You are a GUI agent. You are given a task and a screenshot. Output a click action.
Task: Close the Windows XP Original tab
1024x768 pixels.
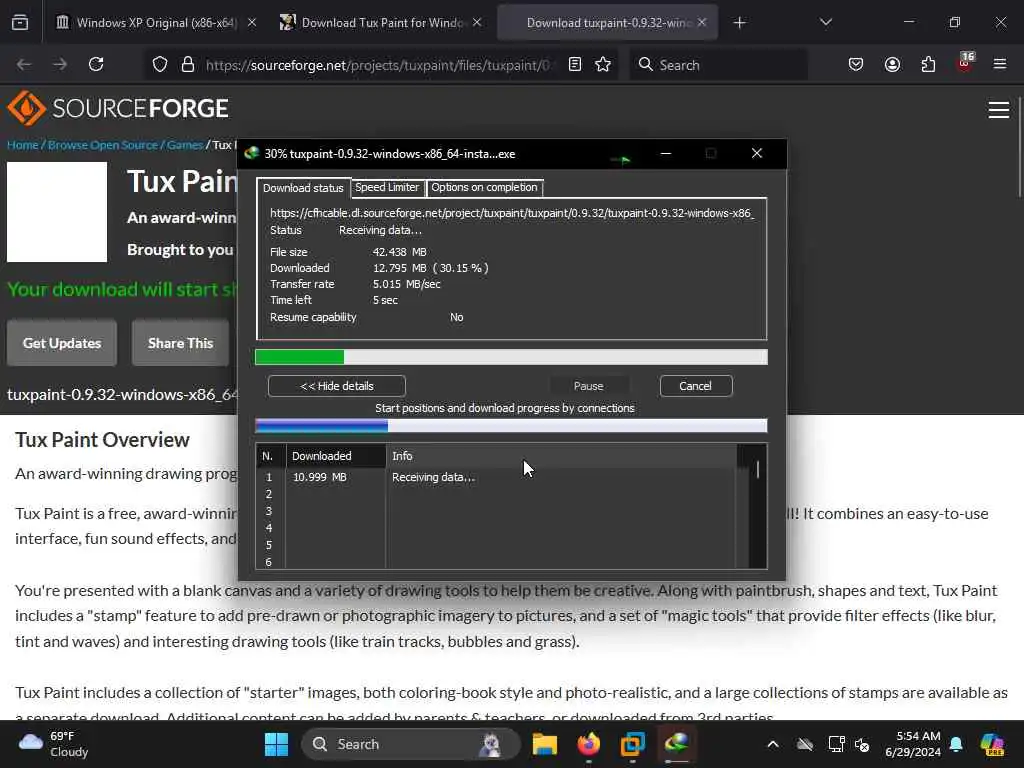click(x=252, y=23)
